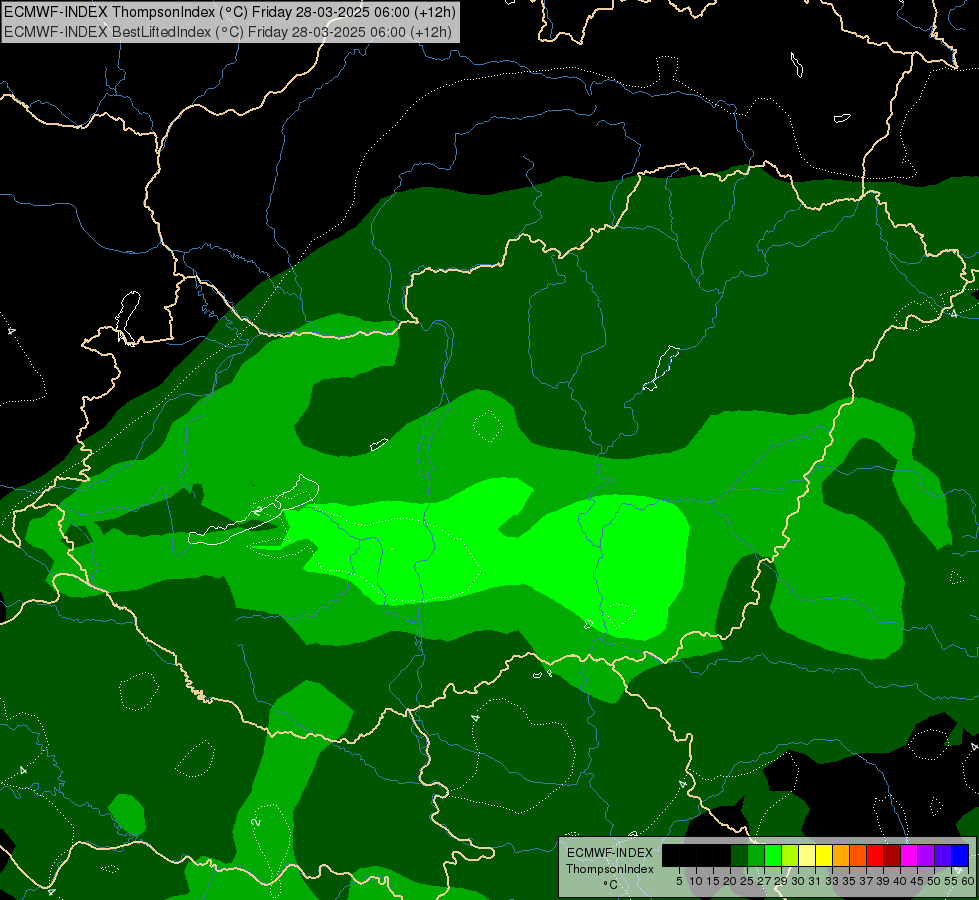Select the dark red 39-40 legend swatch
This screenshot has height=900, width=979.
(892, 855)
